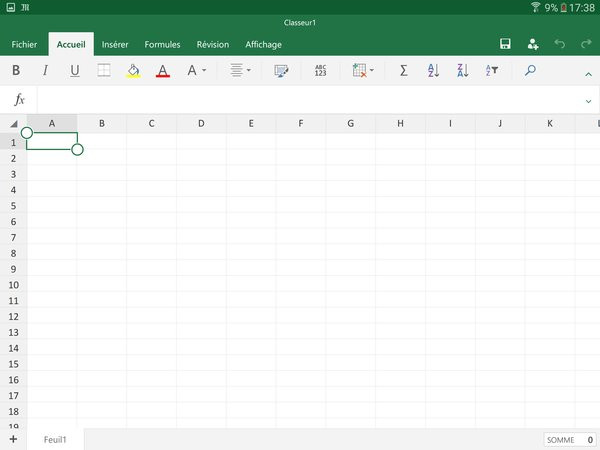Undo the last action
The image size is (600, 450).
(x=559, y=44)
